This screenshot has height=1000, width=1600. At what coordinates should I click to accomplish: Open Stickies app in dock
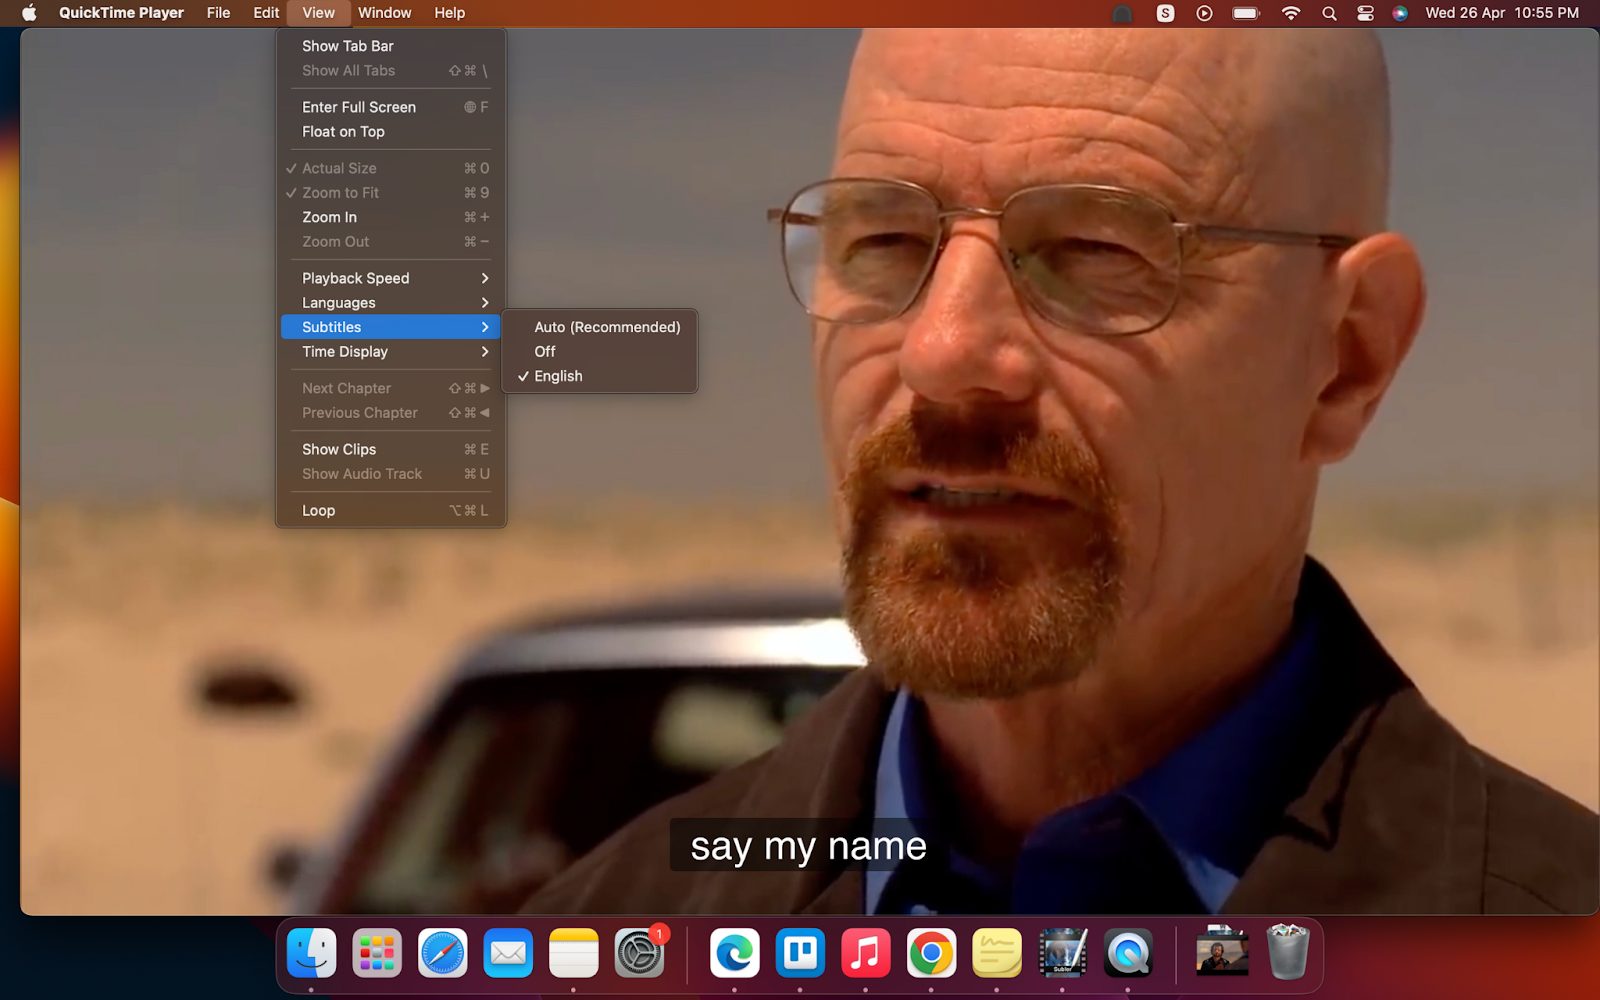pos(997,953)
